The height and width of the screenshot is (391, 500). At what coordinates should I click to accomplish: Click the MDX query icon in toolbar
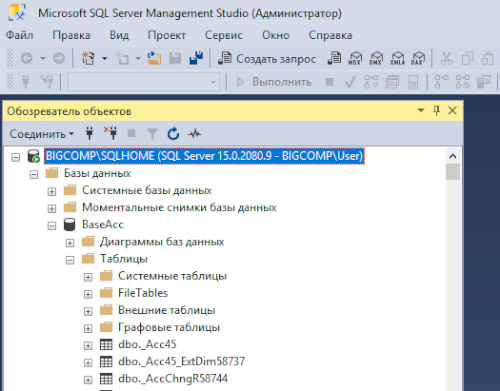(355, 59)
